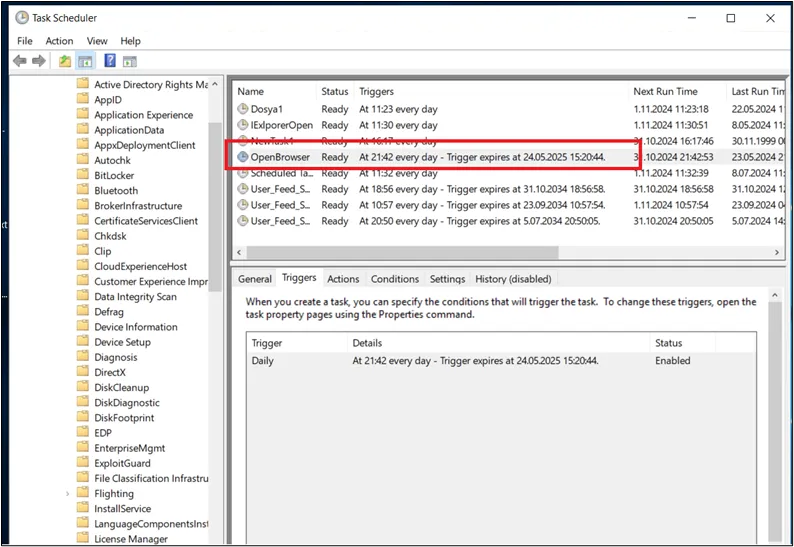Select the CertificateServicesClient folder
The width and height of the screenshot is (794, 547).
tap(146, 221)
